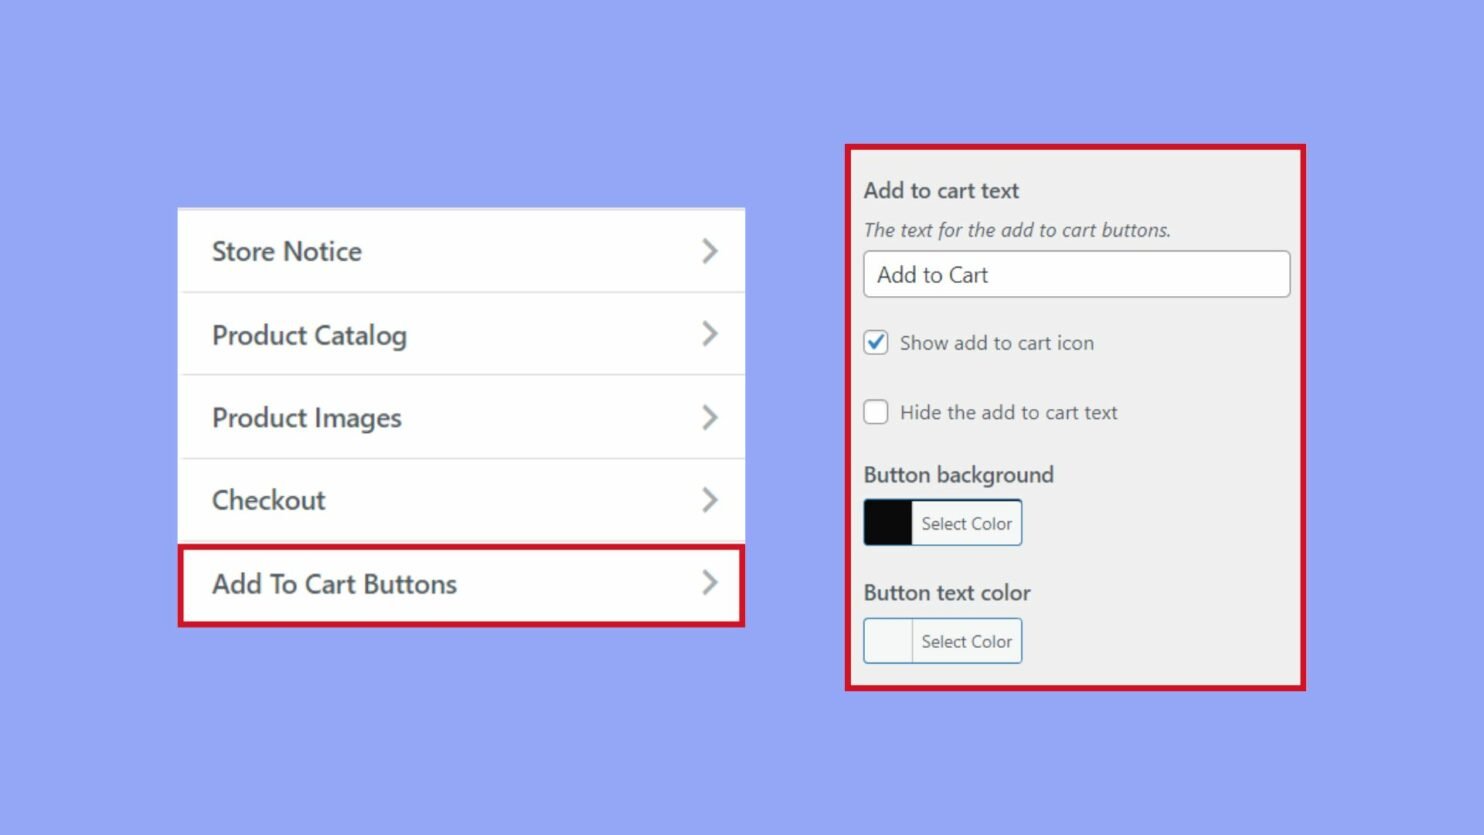
Task: Enable the Show add to cart icon checkbox
Action: pos(875,342)
